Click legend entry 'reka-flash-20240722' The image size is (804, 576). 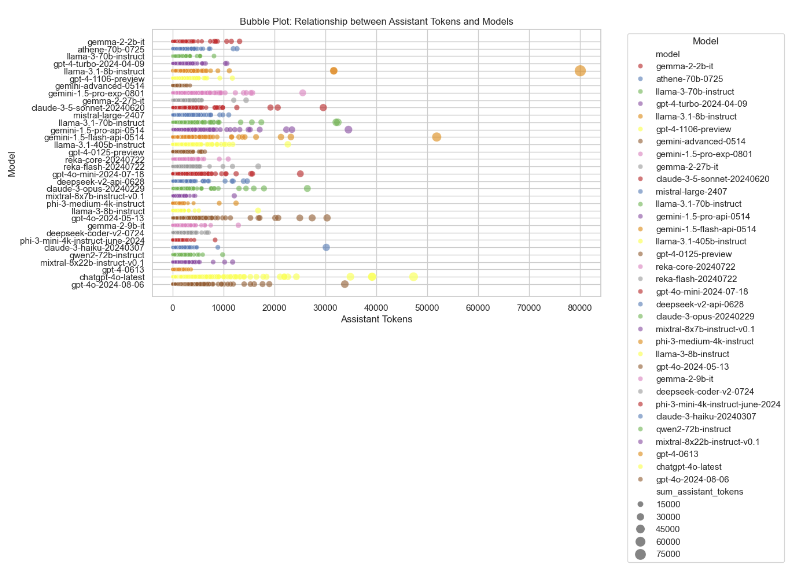pos(696,279)
